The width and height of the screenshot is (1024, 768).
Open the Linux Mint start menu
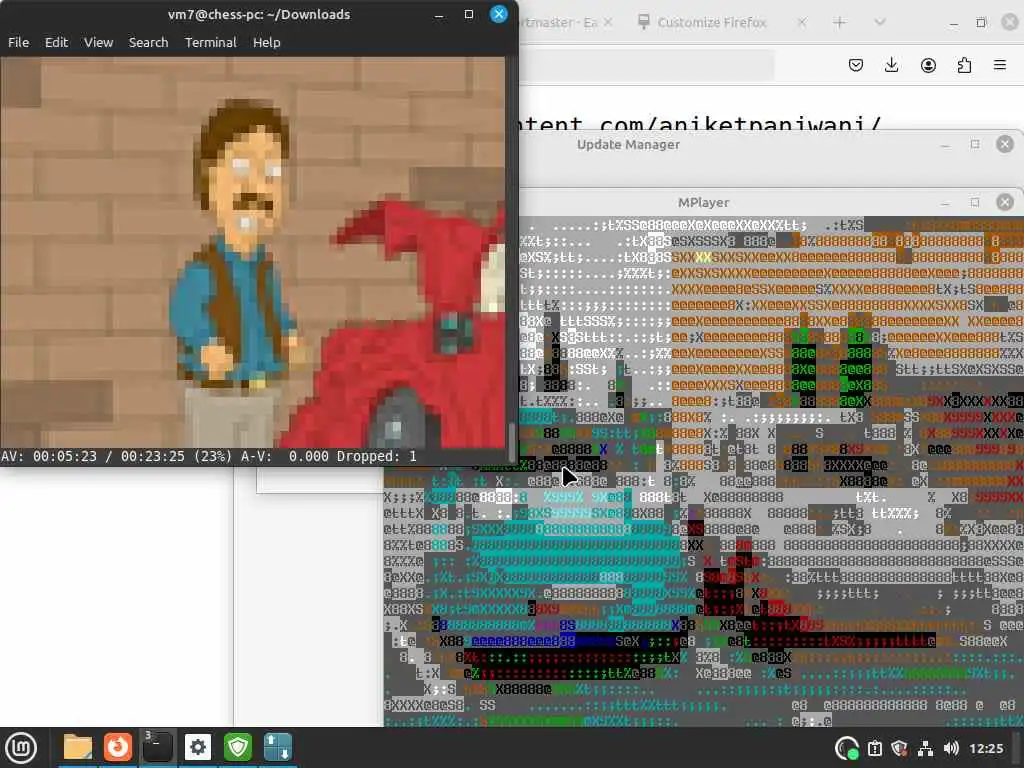(21, 747)
